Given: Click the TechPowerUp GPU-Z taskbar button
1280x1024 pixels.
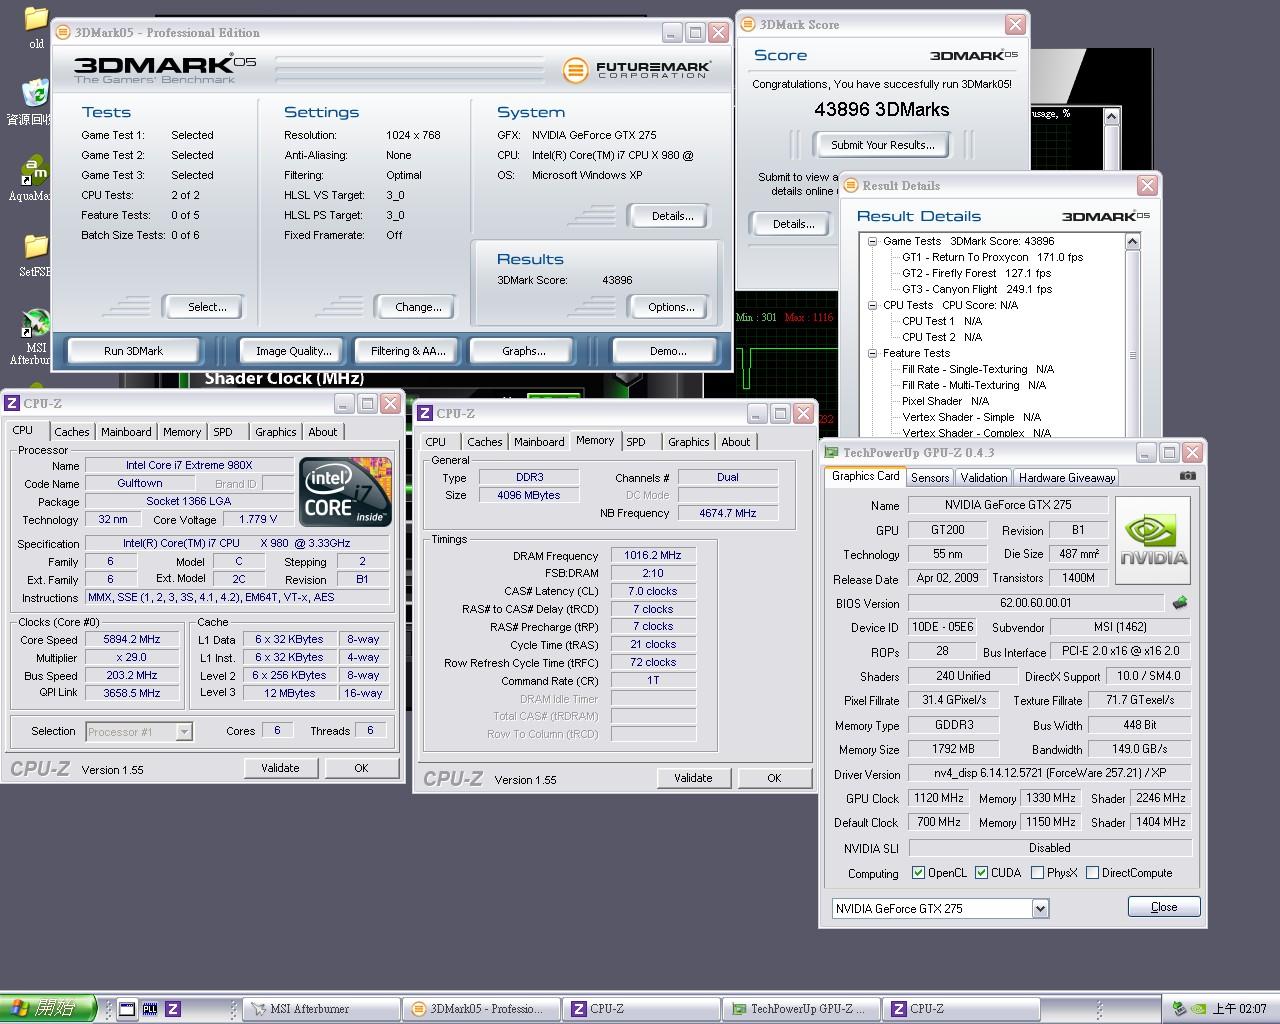Looking at the screenshot, I should (801, 1009).
